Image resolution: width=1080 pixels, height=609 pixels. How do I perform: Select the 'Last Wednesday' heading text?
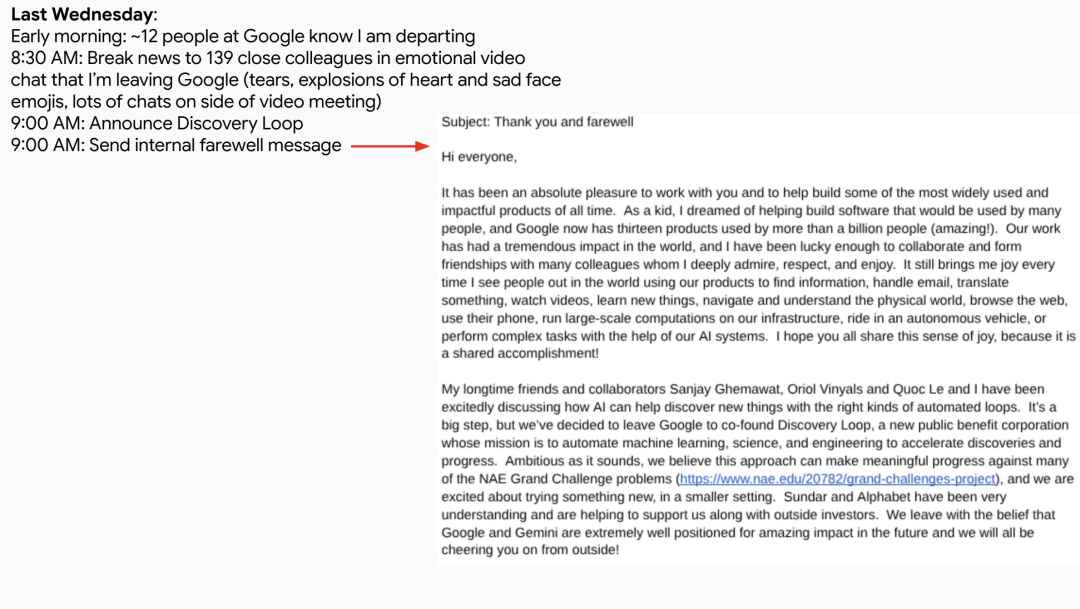[x=82, y=14]
